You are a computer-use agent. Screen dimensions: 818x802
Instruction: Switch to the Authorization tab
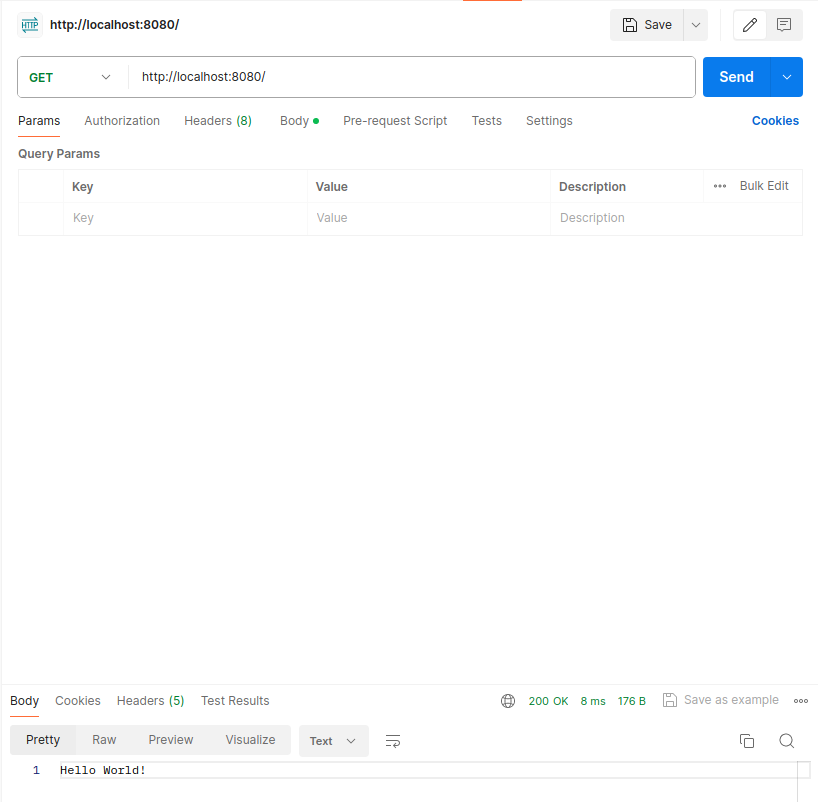coord(122,121)
